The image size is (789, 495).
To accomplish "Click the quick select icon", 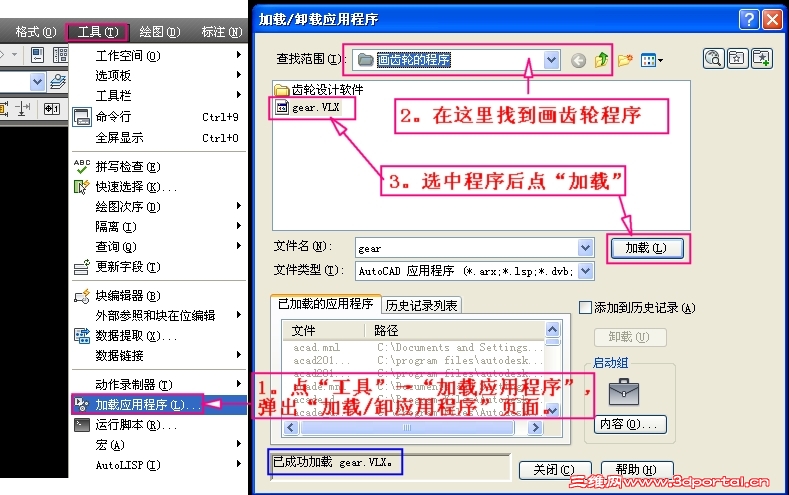I will tap(82, 187).
